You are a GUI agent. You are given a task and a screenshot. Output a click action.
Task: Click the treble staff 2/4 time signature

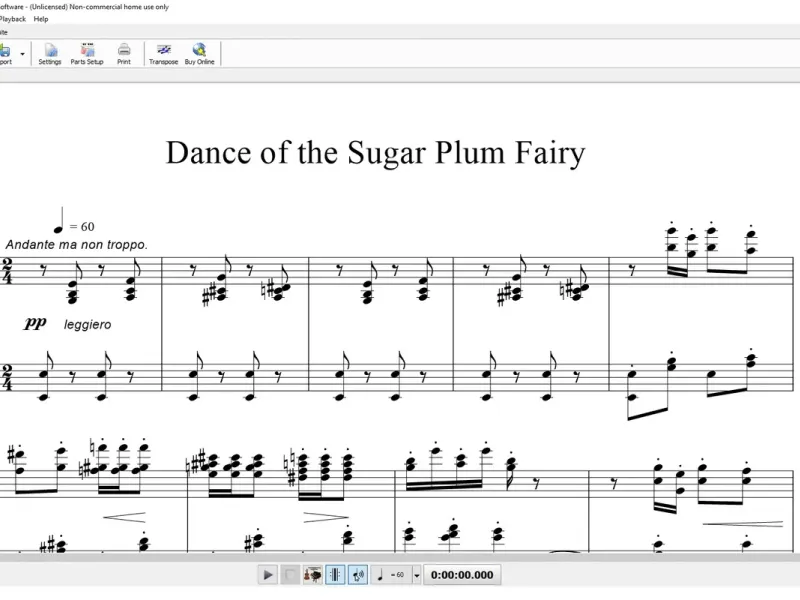pos(7,270)
